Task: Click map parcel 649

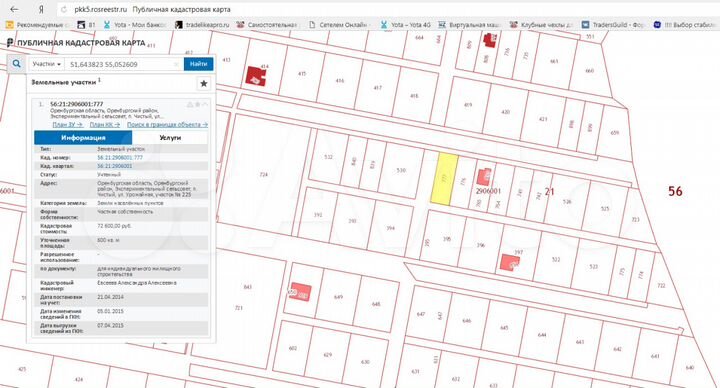Action: tap(338, 297)
